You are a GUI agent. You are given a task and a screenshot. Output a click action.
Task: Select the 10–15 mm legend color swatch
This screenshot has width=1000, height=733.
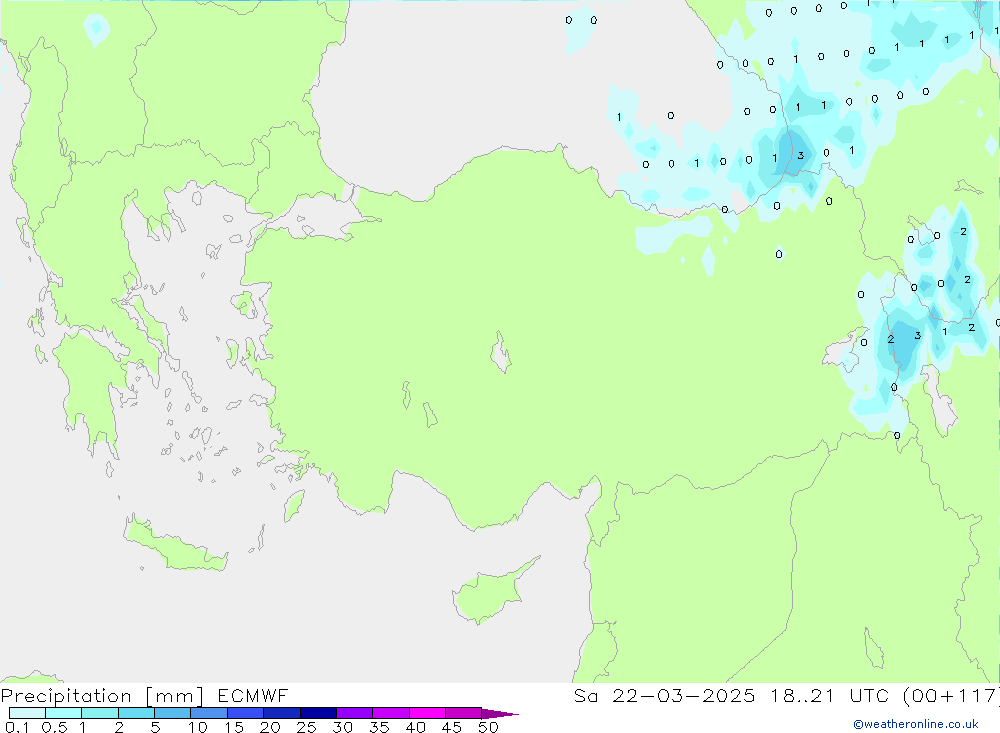point(209,713)
